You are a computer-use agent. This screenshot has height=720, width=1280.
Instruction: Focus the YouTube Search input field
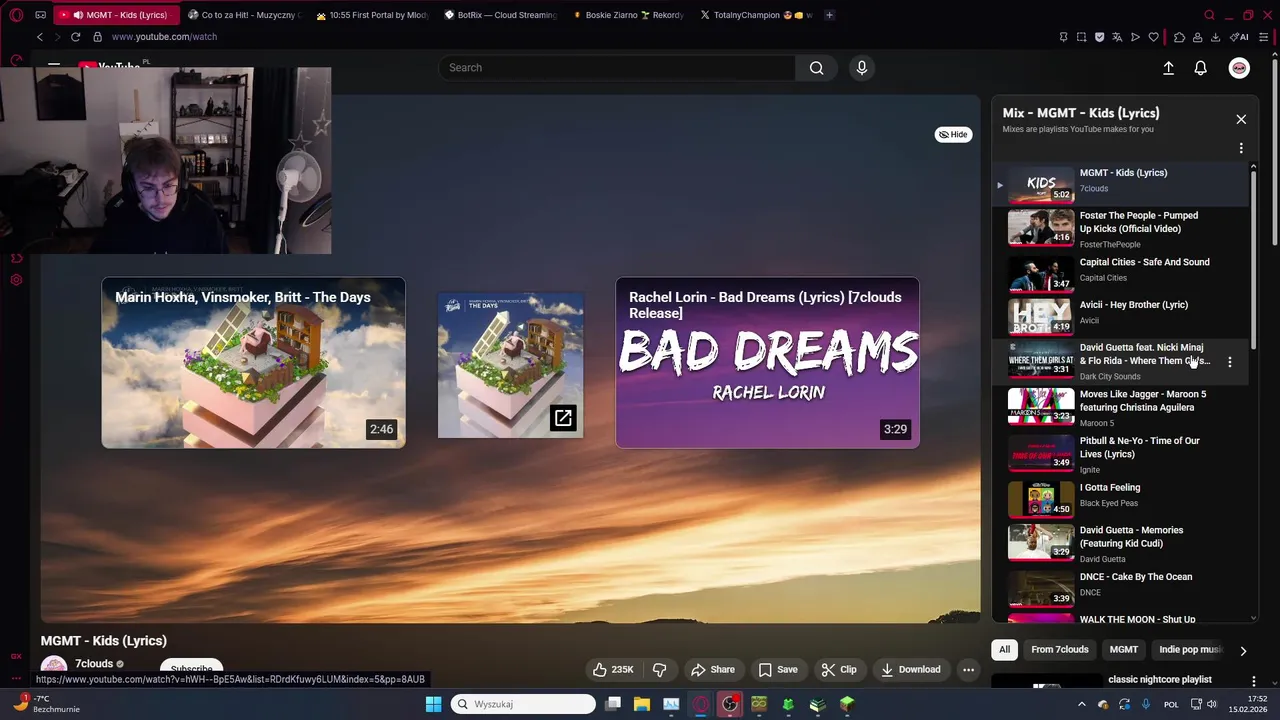(617, 68)
